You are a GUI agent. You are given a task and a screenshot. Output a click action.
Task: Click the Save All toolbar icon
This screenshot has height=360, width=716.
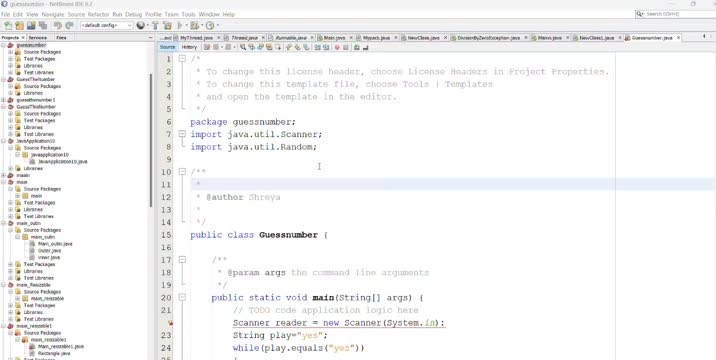pyautogui.click(x=43, y=26)
